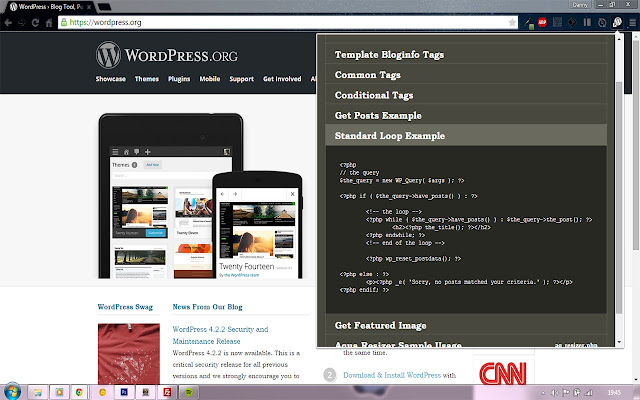This screenshot has height=400, width=640.
Task: Open the WordPress 4.2.2 Security release post
Action: (220, 335)
